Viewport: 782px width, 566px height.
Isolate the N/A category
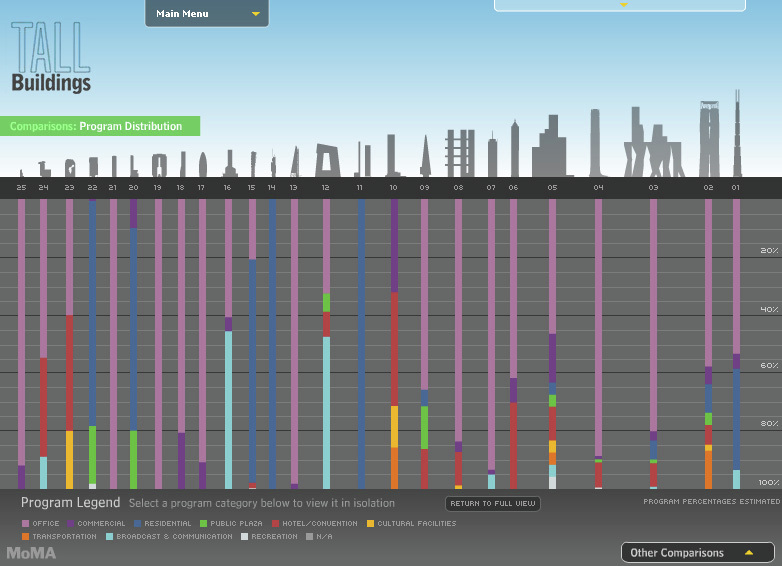coord(319,537)
